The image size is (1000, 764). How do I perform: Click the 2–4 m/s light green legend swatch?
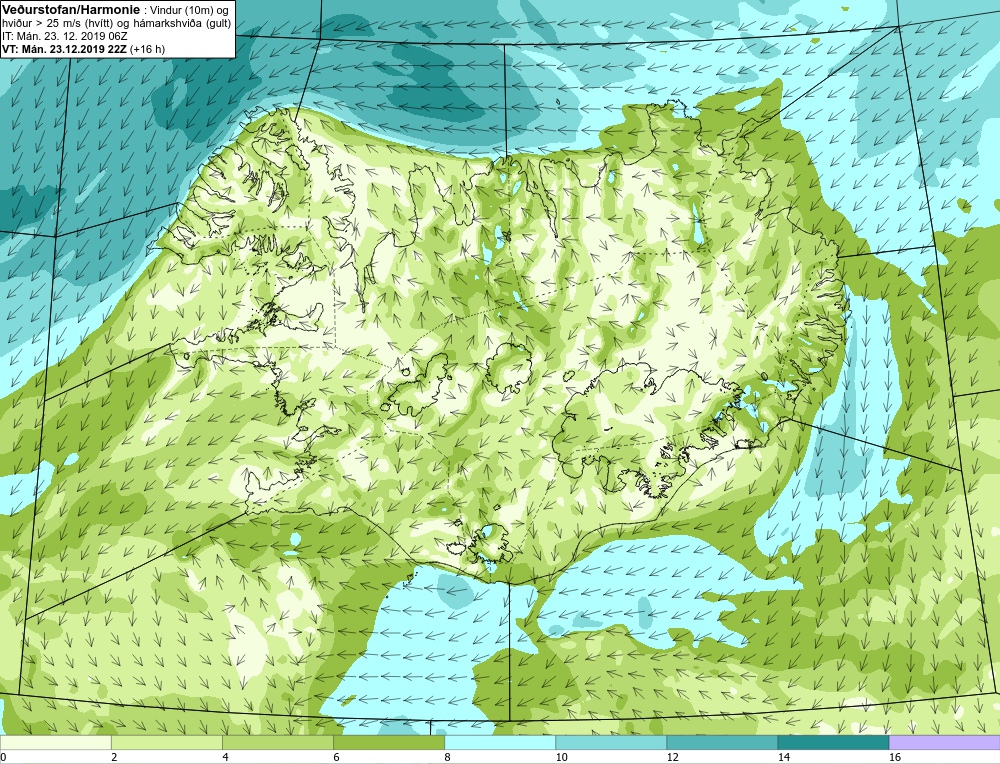[166, 742]
